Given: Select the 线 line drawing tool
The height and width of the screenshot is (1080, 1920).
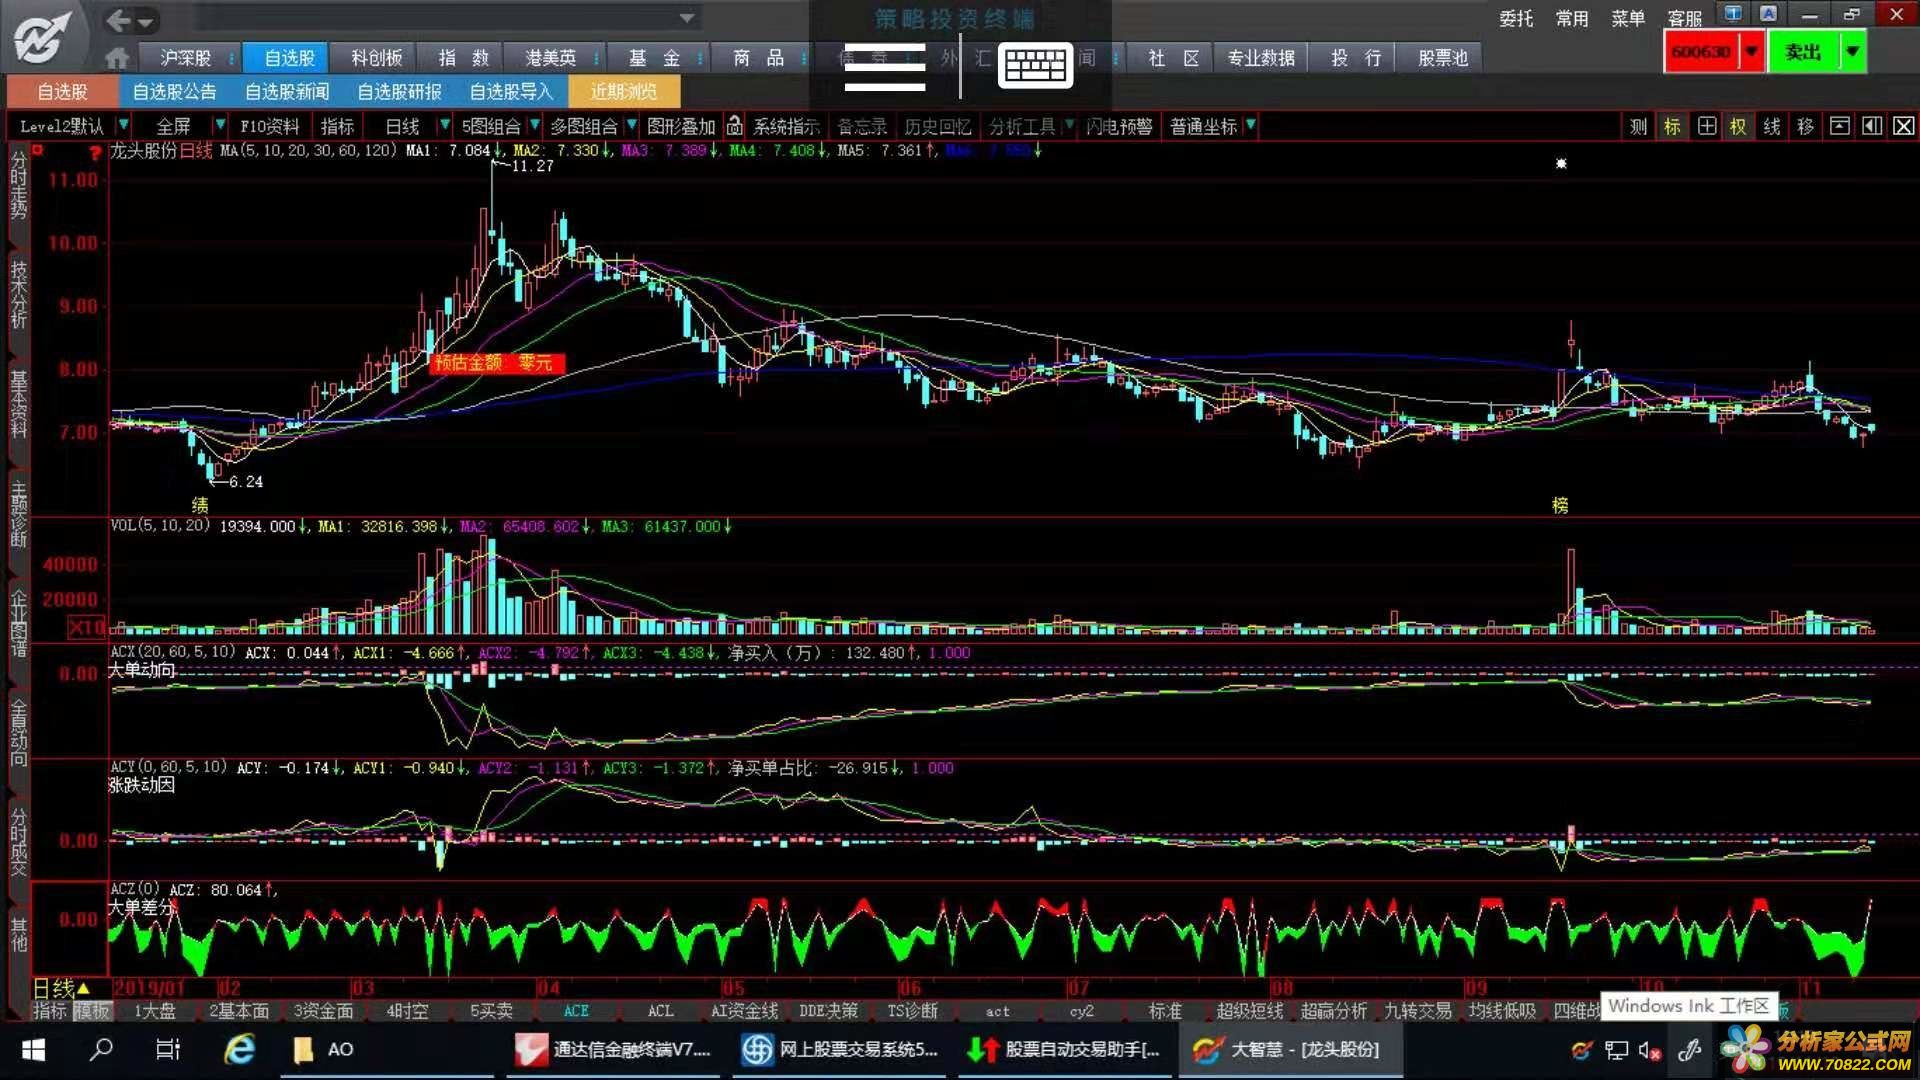Looking at the screenshot, I should point(1772,126).
